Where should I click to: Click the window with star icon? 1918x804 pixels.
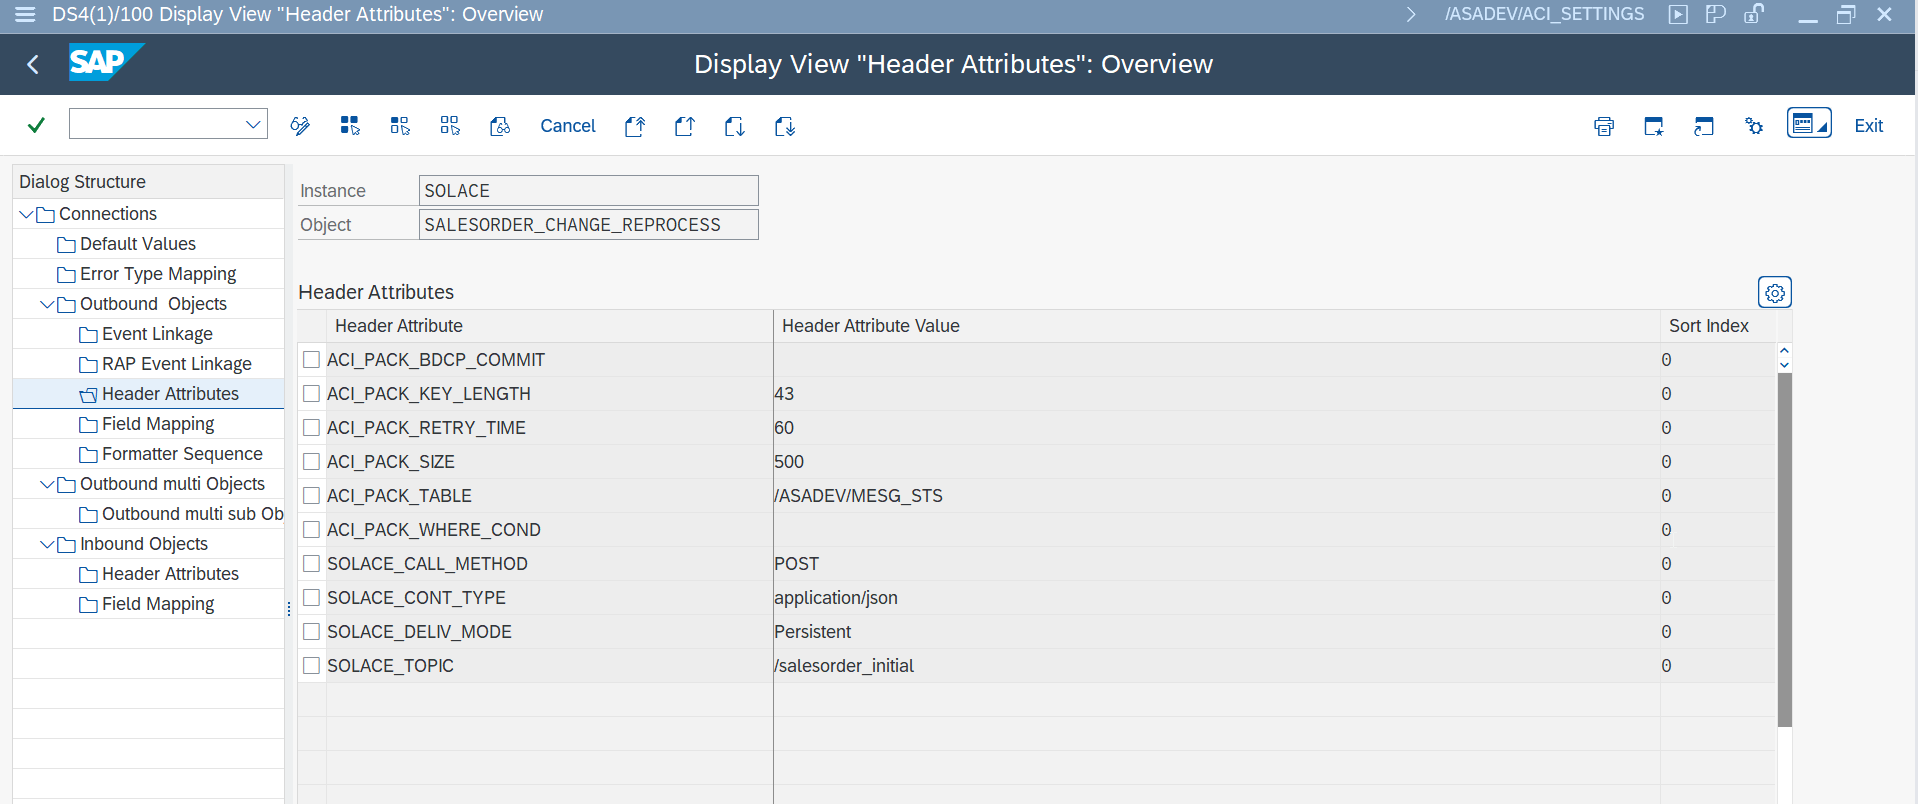pos(1654,126)
